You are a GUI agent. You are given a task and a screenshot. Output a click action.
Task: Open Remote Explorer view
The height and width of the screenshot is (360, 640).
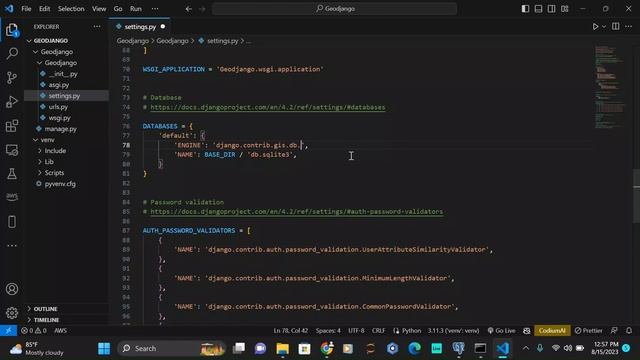pyautogui.click(x=12, y=150)
